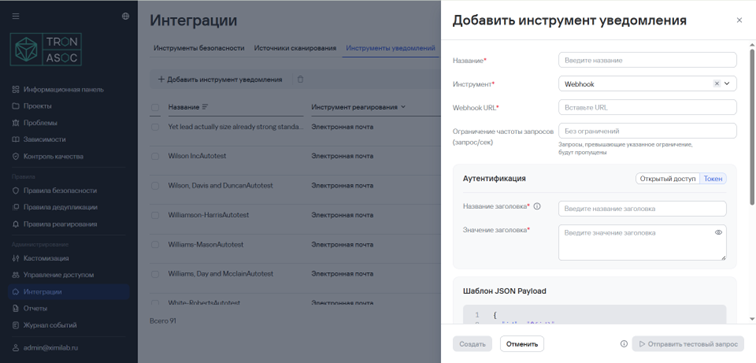Click the Значение заголовка textarea
The height and width of the screenshot is (363, 756).
tap(642, 242)
